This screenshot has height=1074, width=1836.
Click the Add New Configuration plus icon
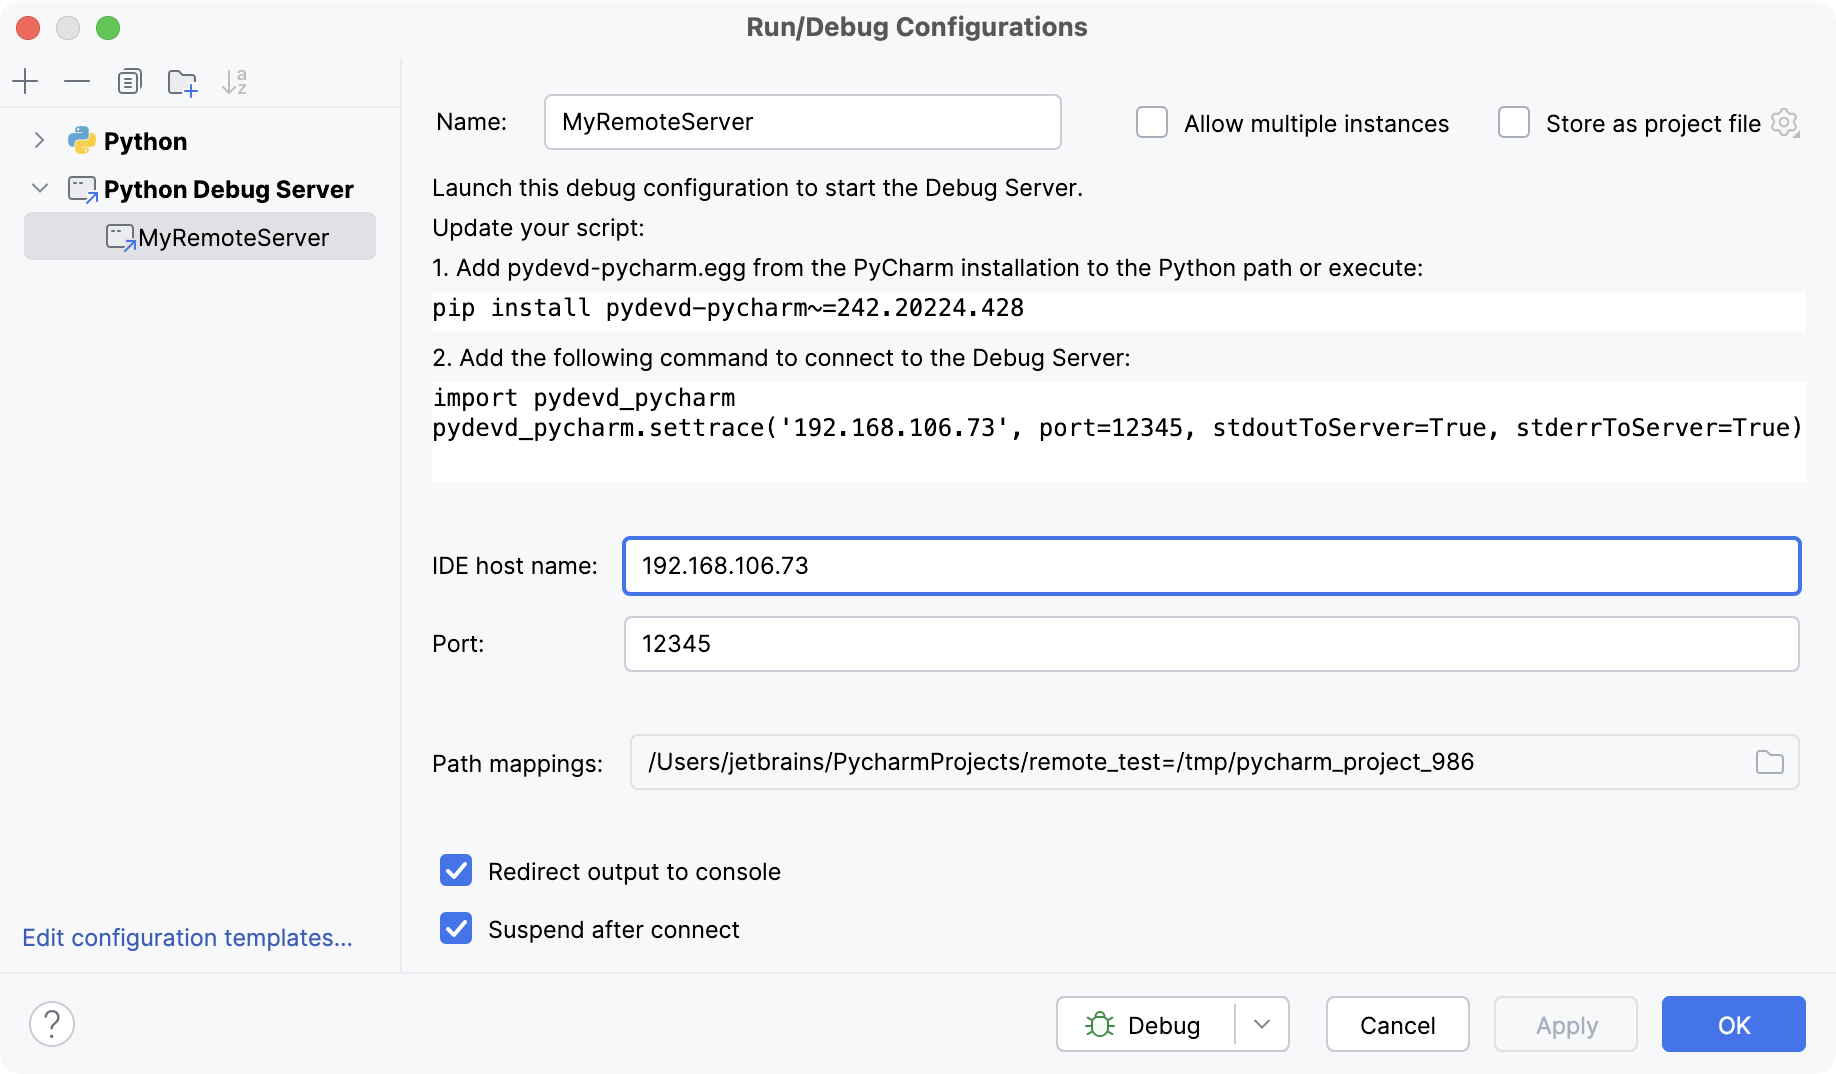(x=25, y=81)
